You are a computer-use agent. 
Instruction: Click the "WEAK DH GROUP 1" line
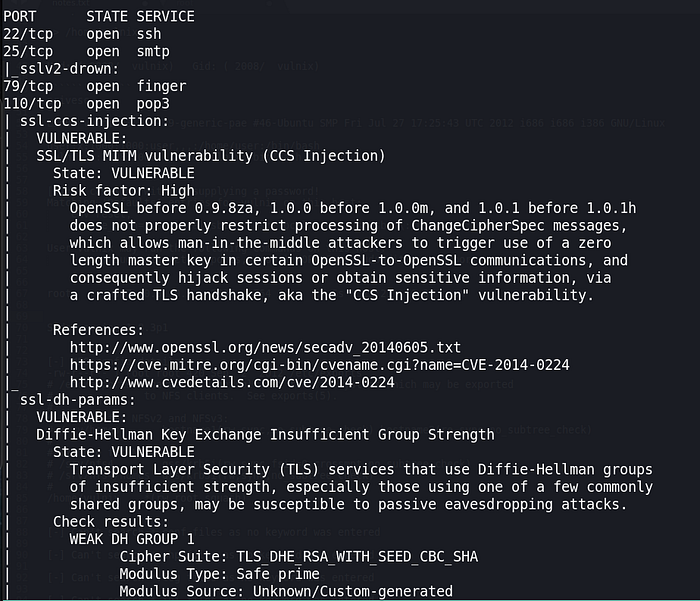click(131, 539)
